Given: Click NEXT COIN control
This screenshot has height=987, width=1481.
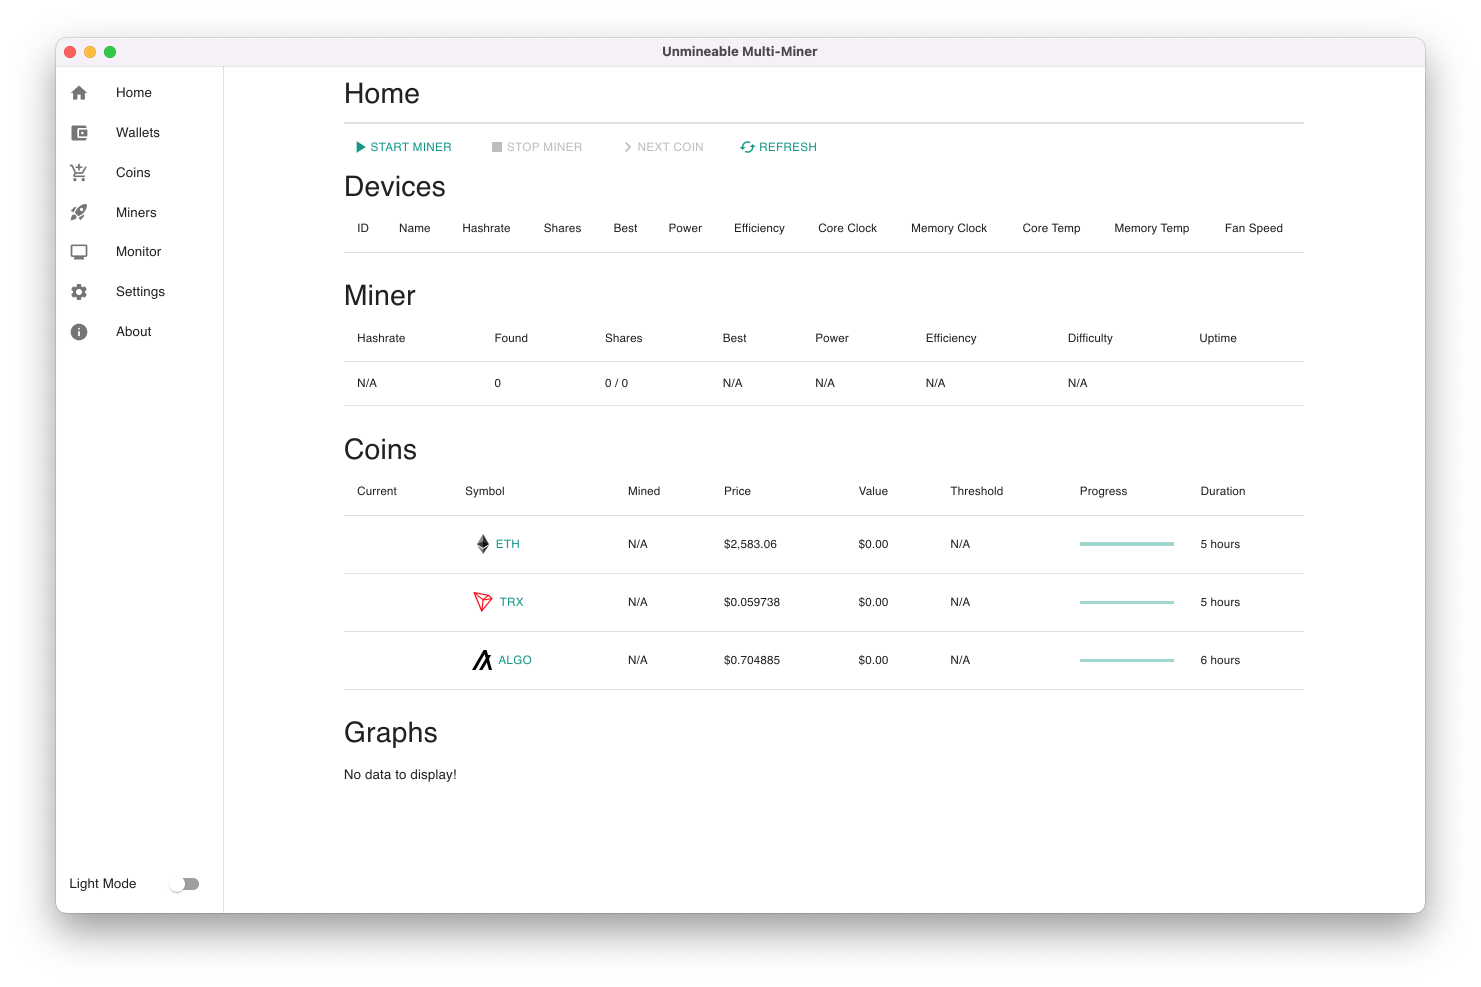Looking at the screenshot, I should coord(663,147).
